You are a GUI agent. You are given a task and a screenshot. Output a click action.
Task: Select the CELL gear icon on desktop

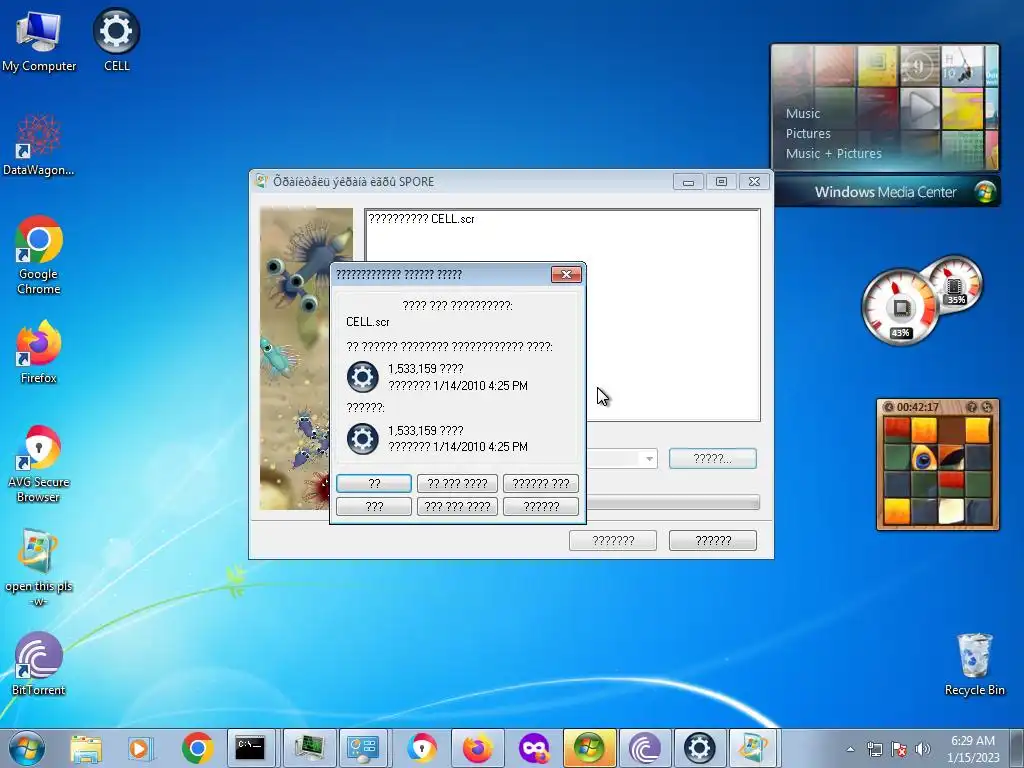(x=116, y=40)
